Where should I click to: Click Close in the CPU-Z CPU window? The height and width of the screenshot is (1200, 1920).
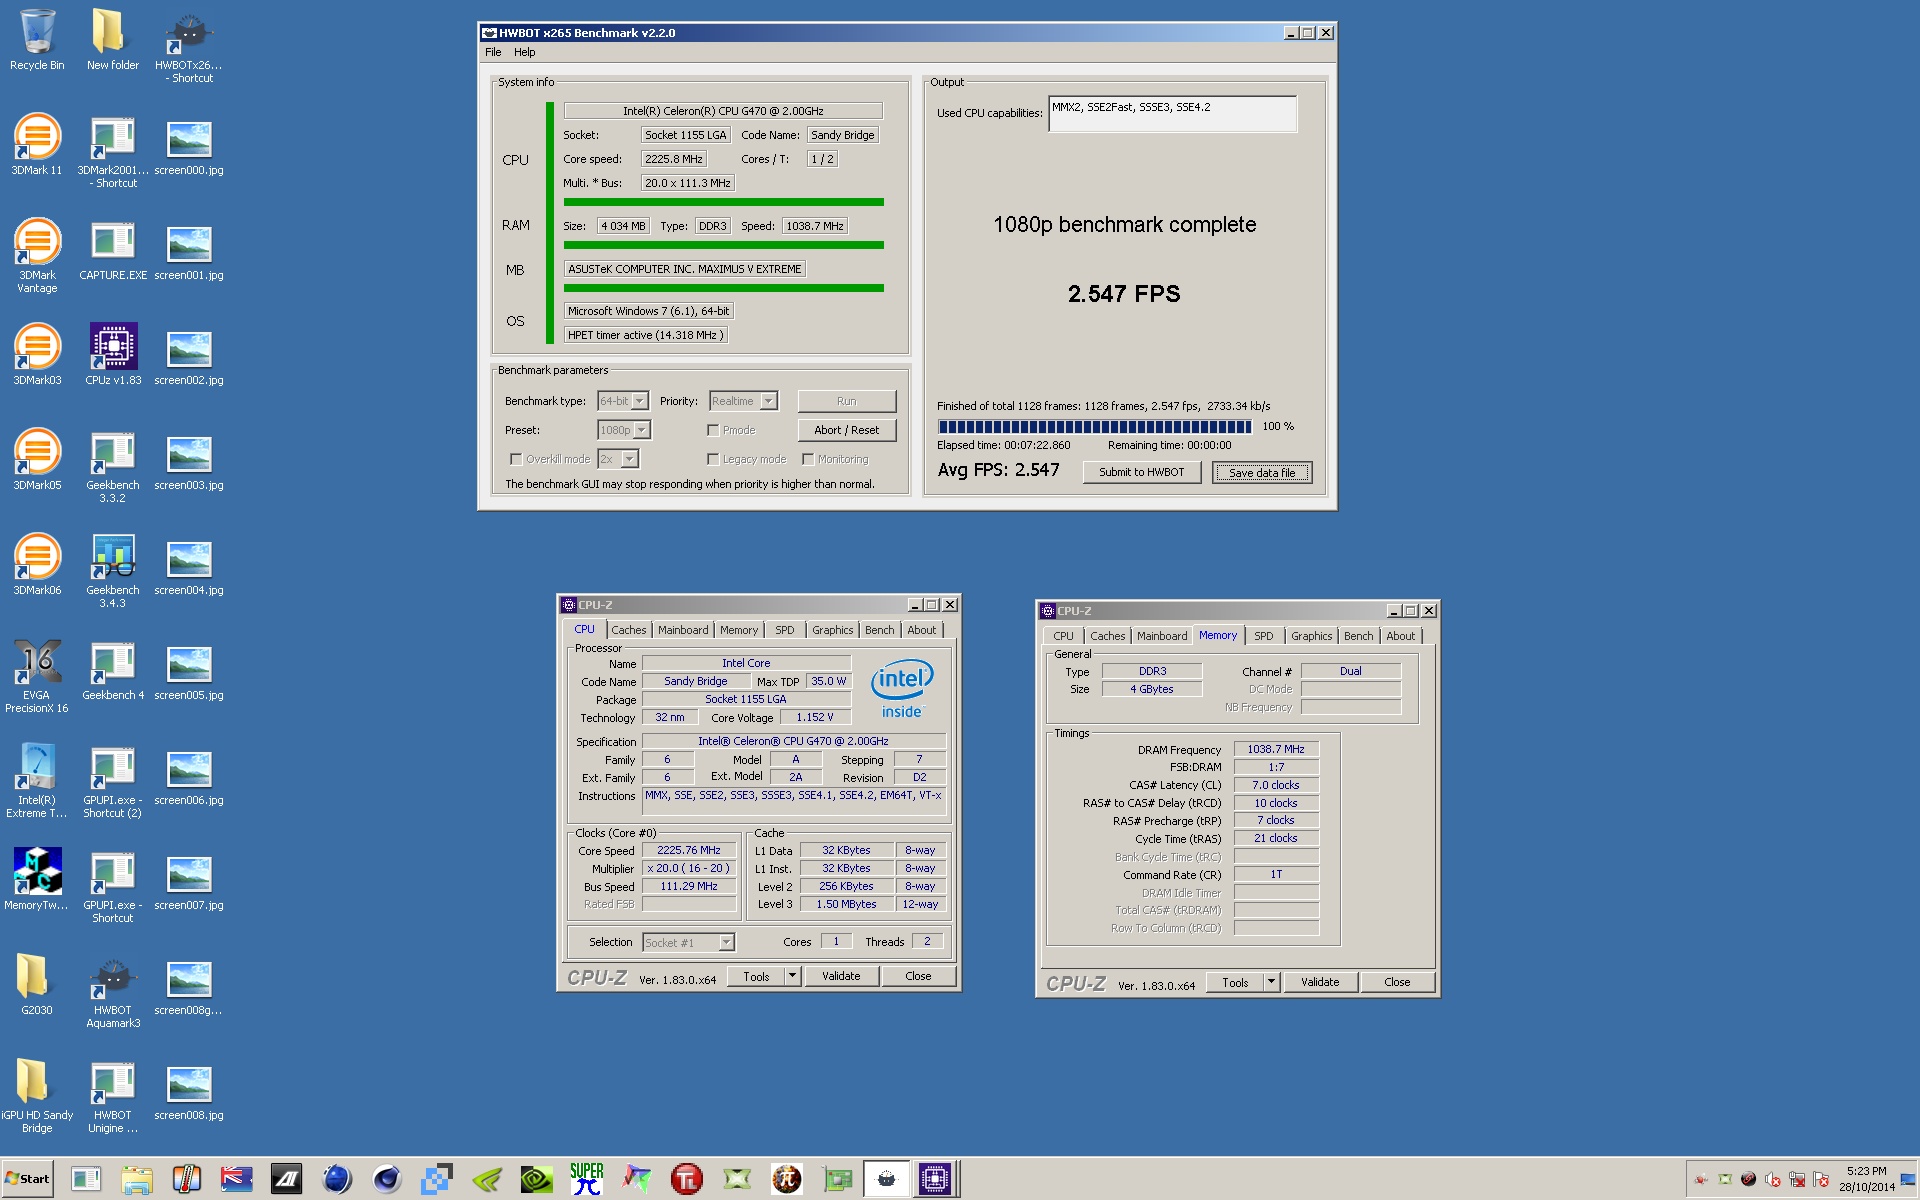pyautogui.click(x=918, y=976)
